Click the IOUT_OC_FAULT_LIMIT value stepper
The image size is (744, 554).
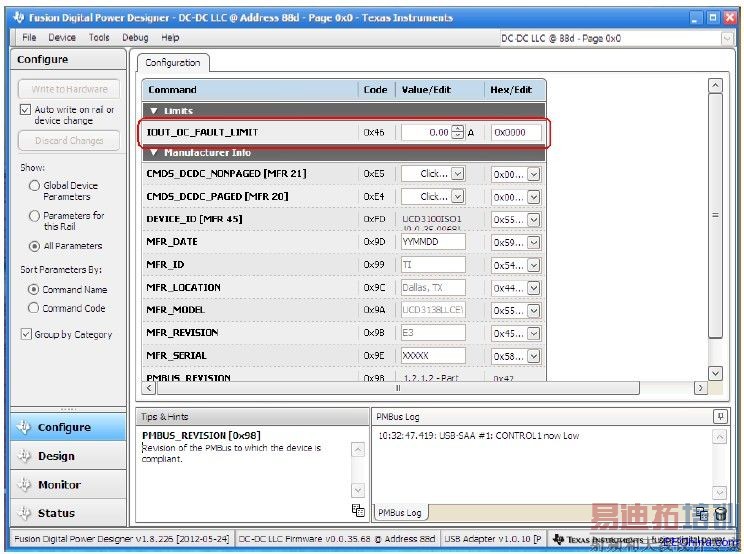click(457, 132)
